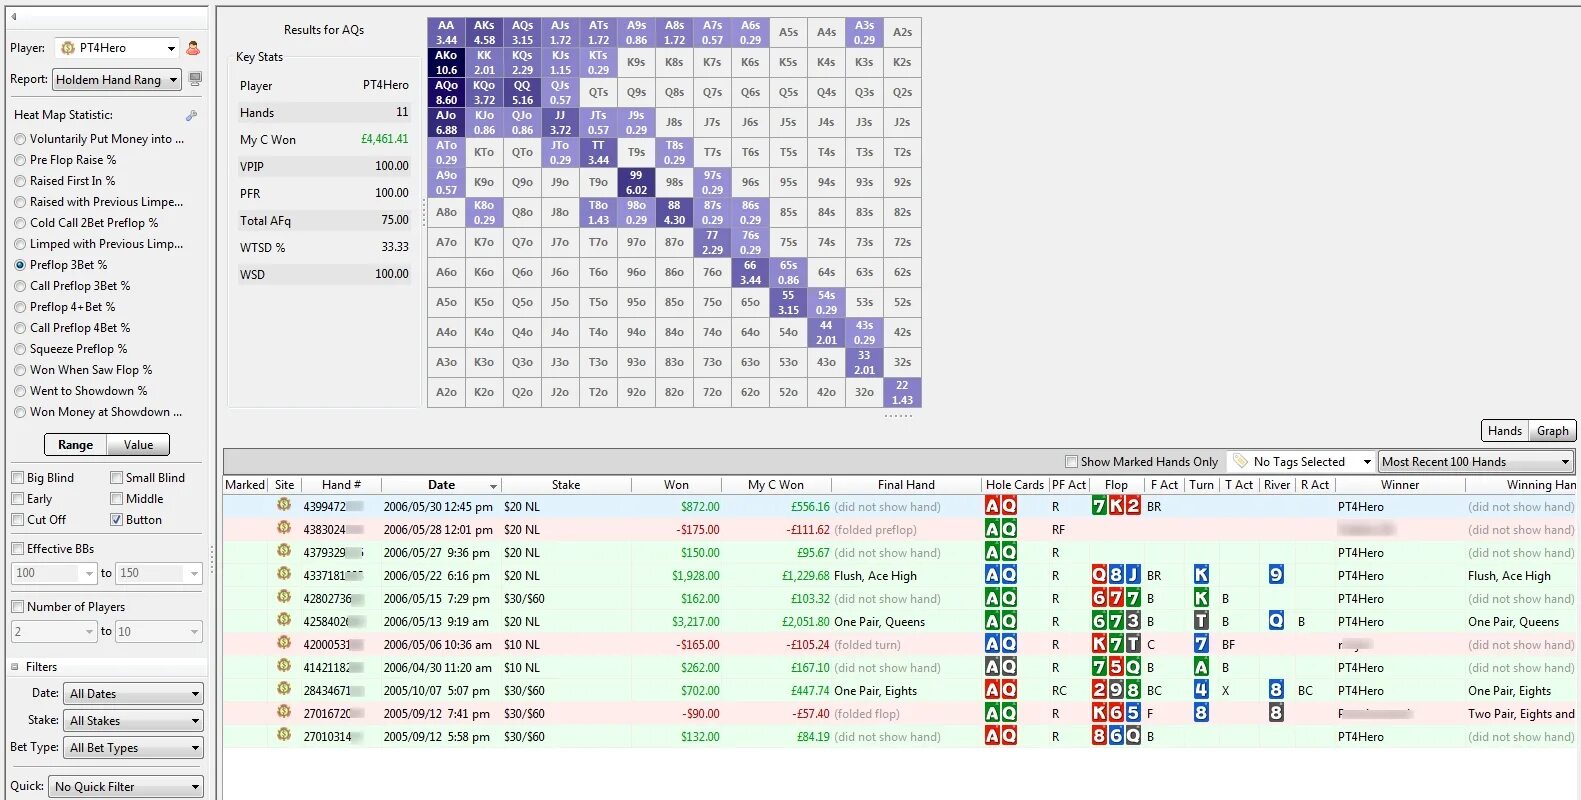This screenshot has height=800, width=1581.
Task: Switch to the Graph tab
Action: (1552, 430)
